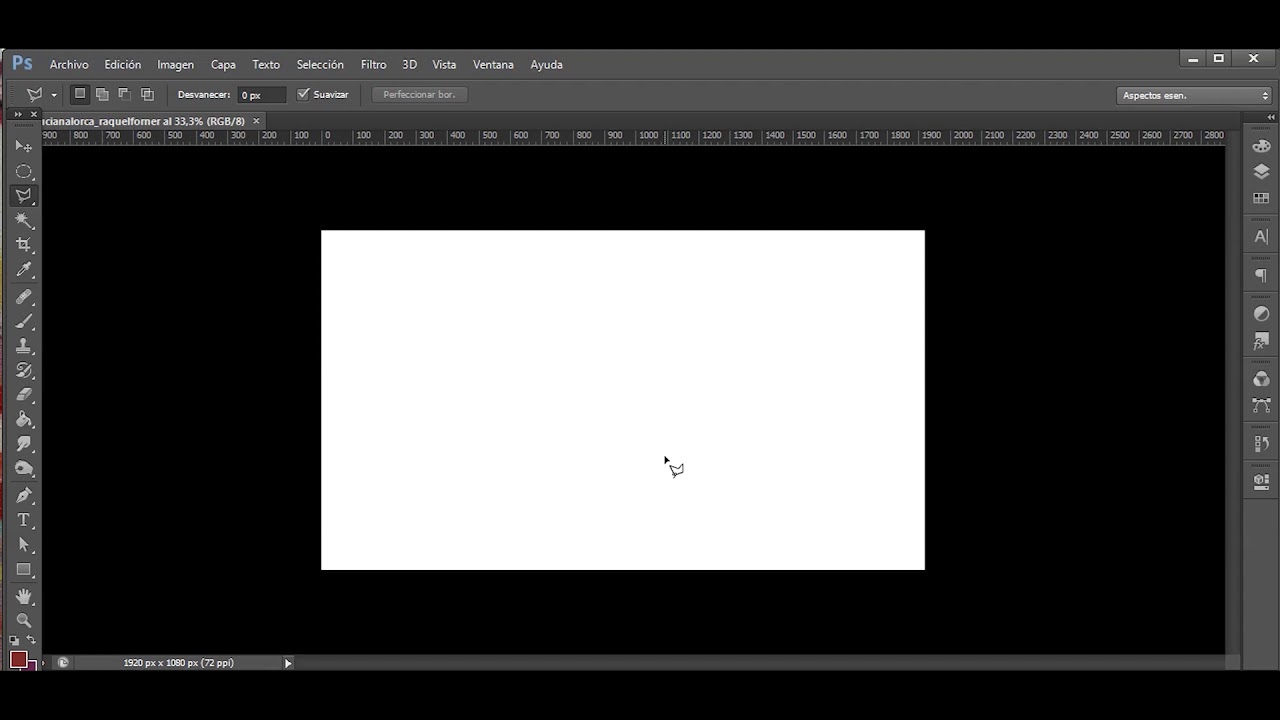The image size is (1280, 720).
Task: Open the Vista menu
Action: (x=444, y=64)
